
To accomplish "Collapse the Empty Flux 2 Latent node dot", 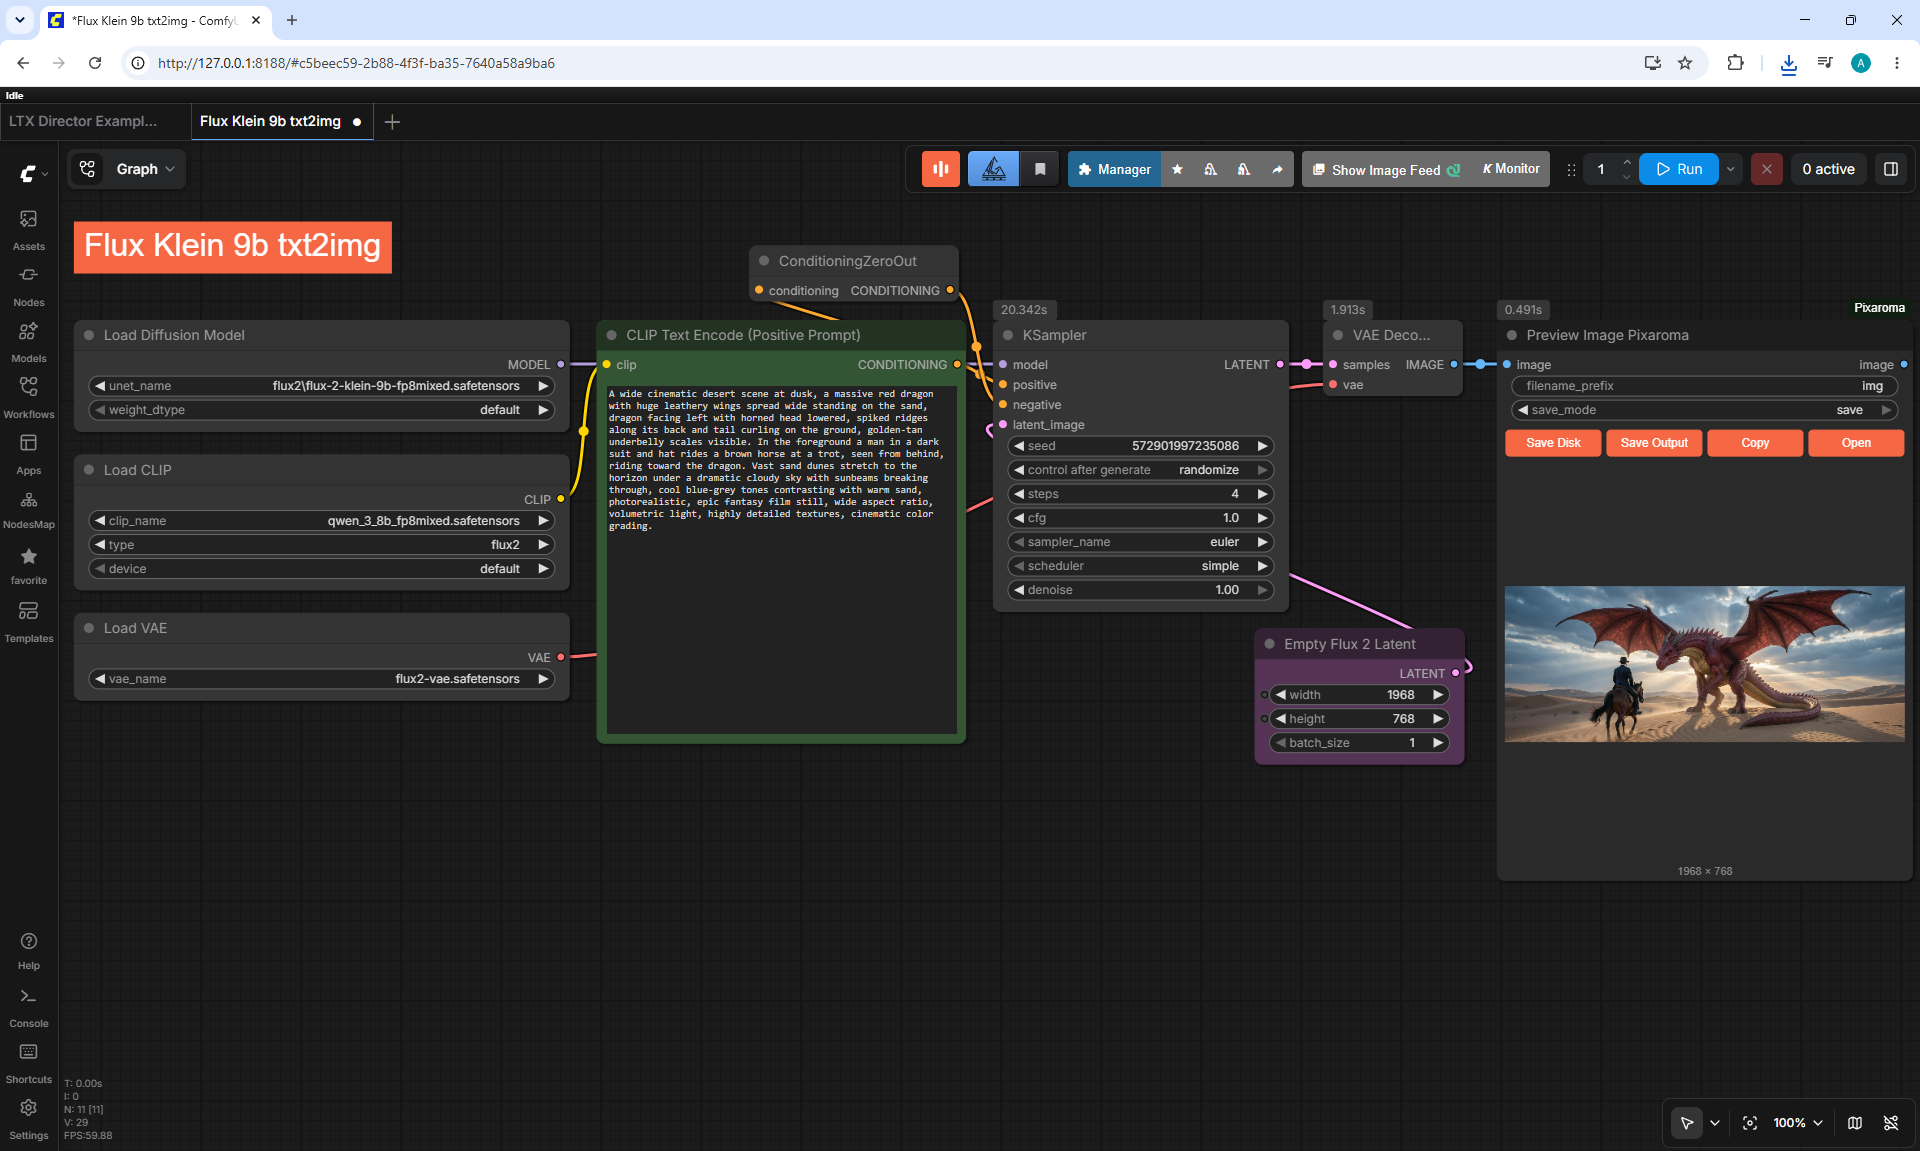I will tap(1270, 644).
